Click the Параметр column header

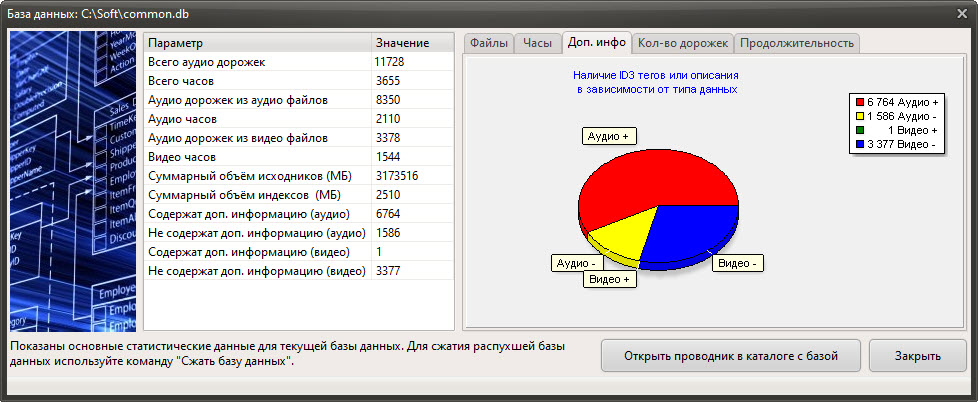(257, 43)
